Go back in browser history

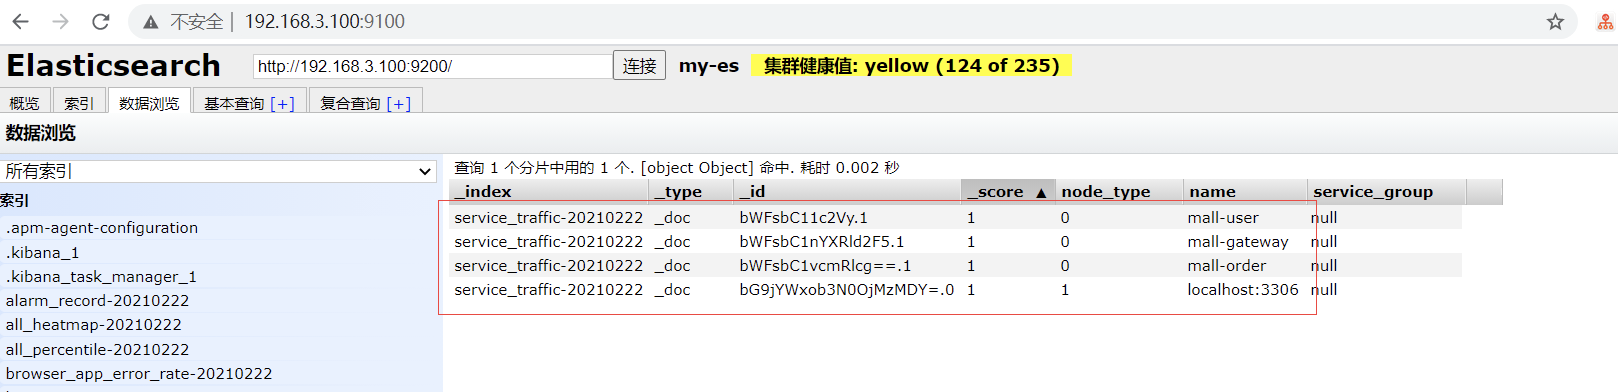tap(21, 21)
